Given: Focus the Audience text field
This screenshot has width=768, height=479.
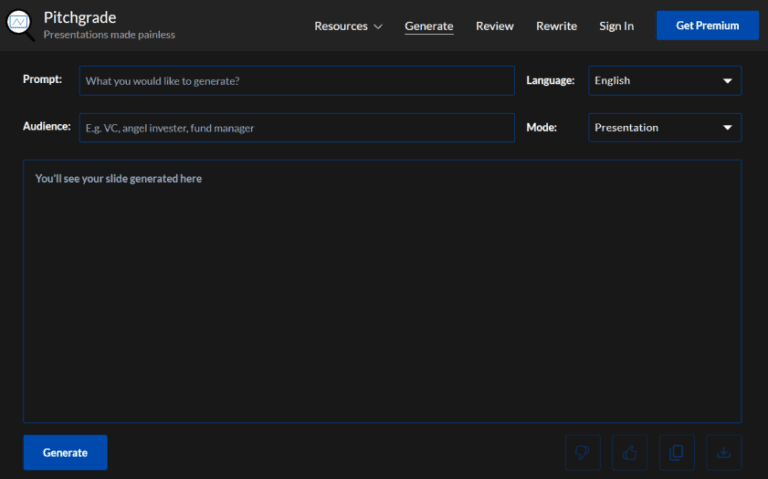Looking at the screenshot, I should coord(297,128).
